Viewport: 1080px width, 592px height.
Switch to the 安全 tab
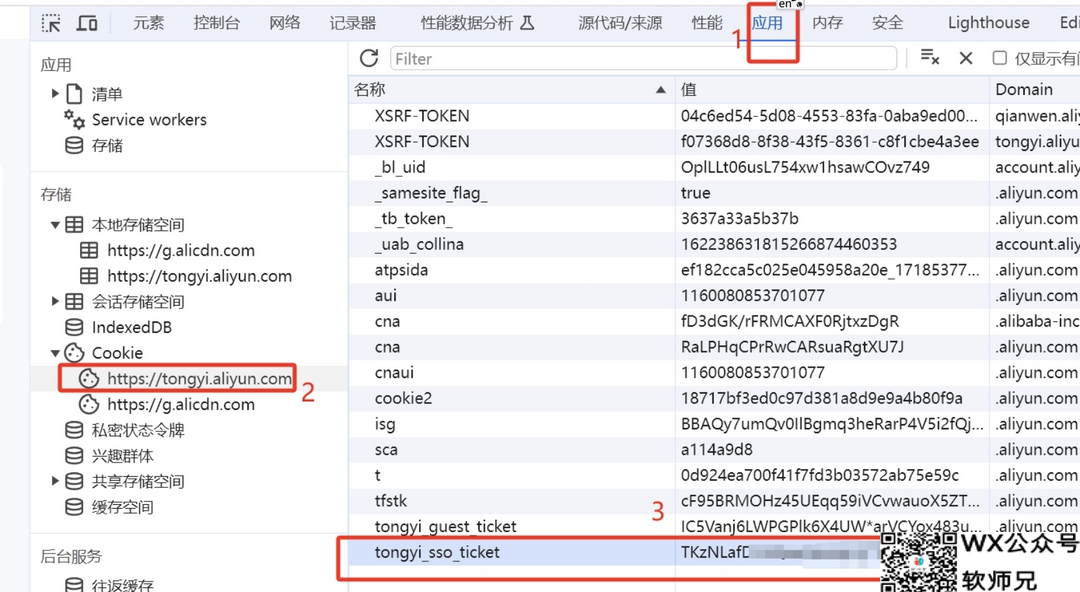[x=887, y=23]
